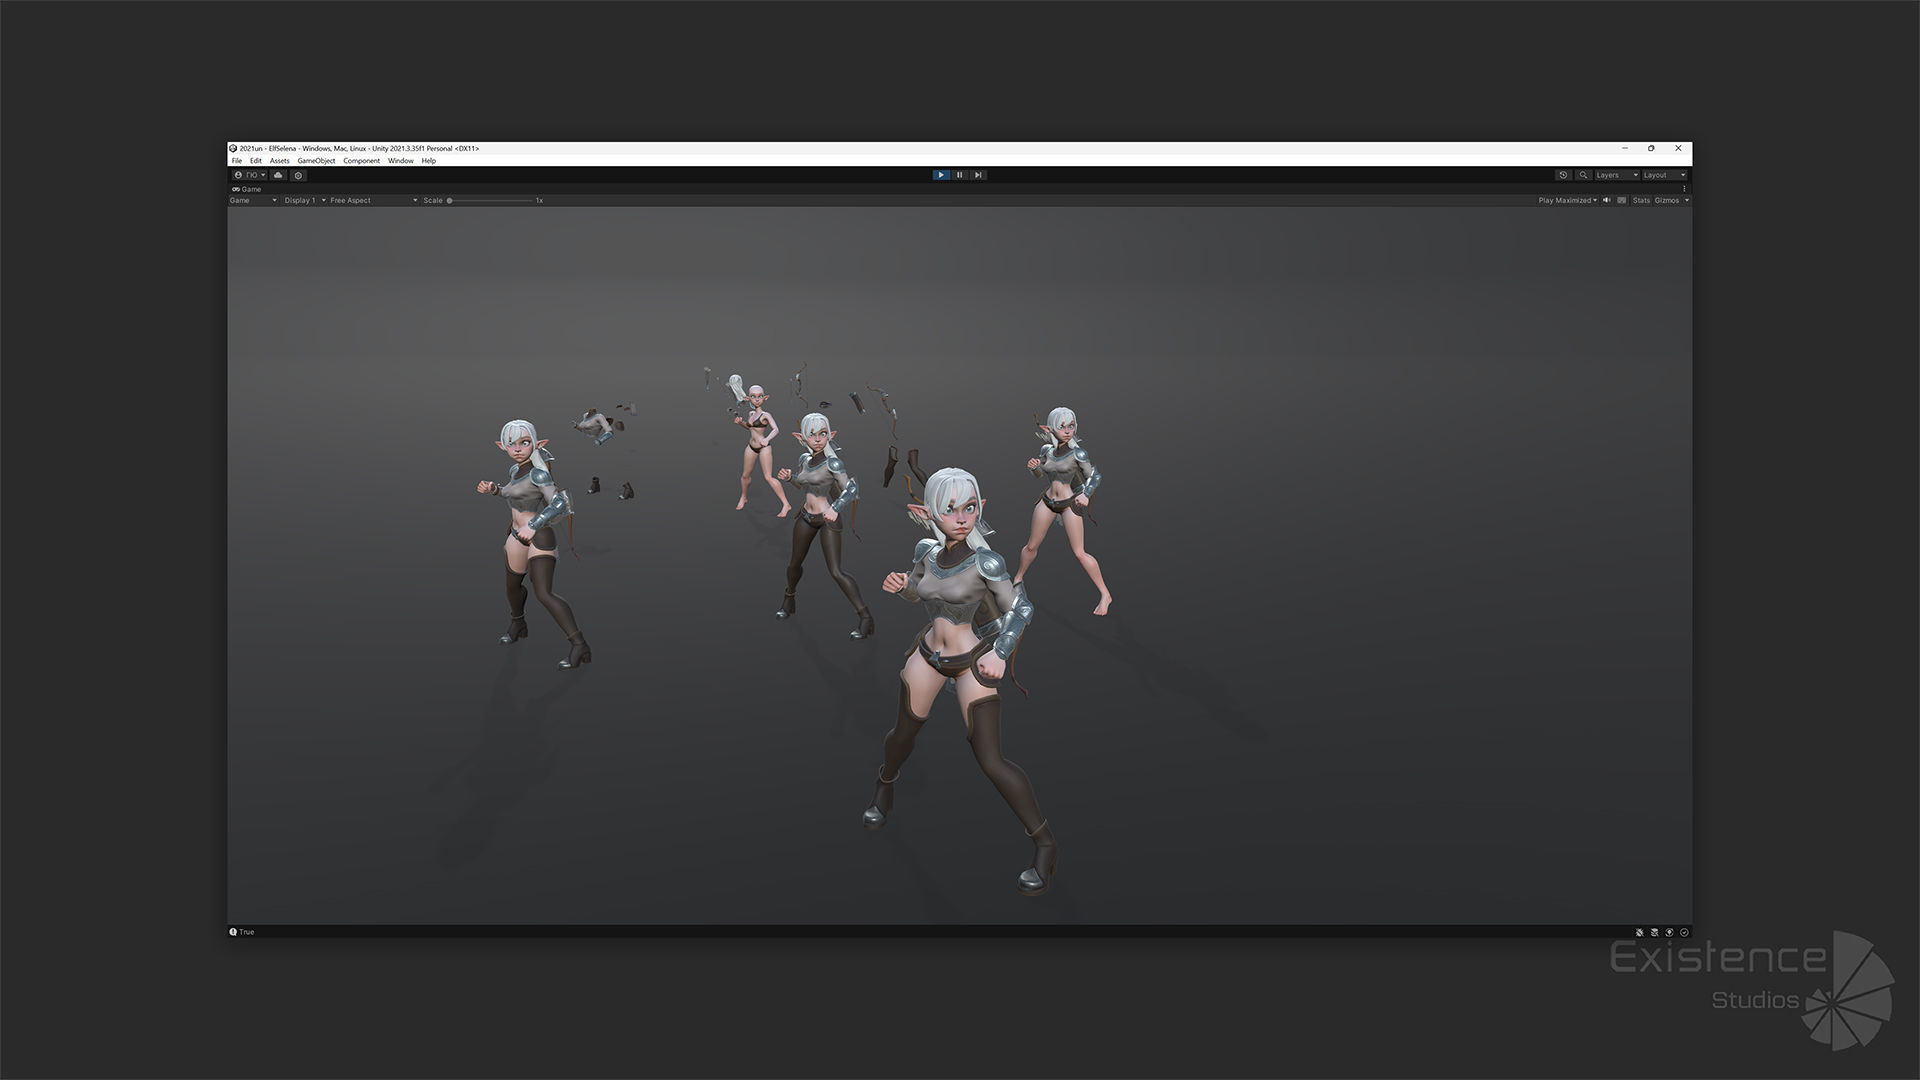Open the Undo History icon

click(1563, 175)
